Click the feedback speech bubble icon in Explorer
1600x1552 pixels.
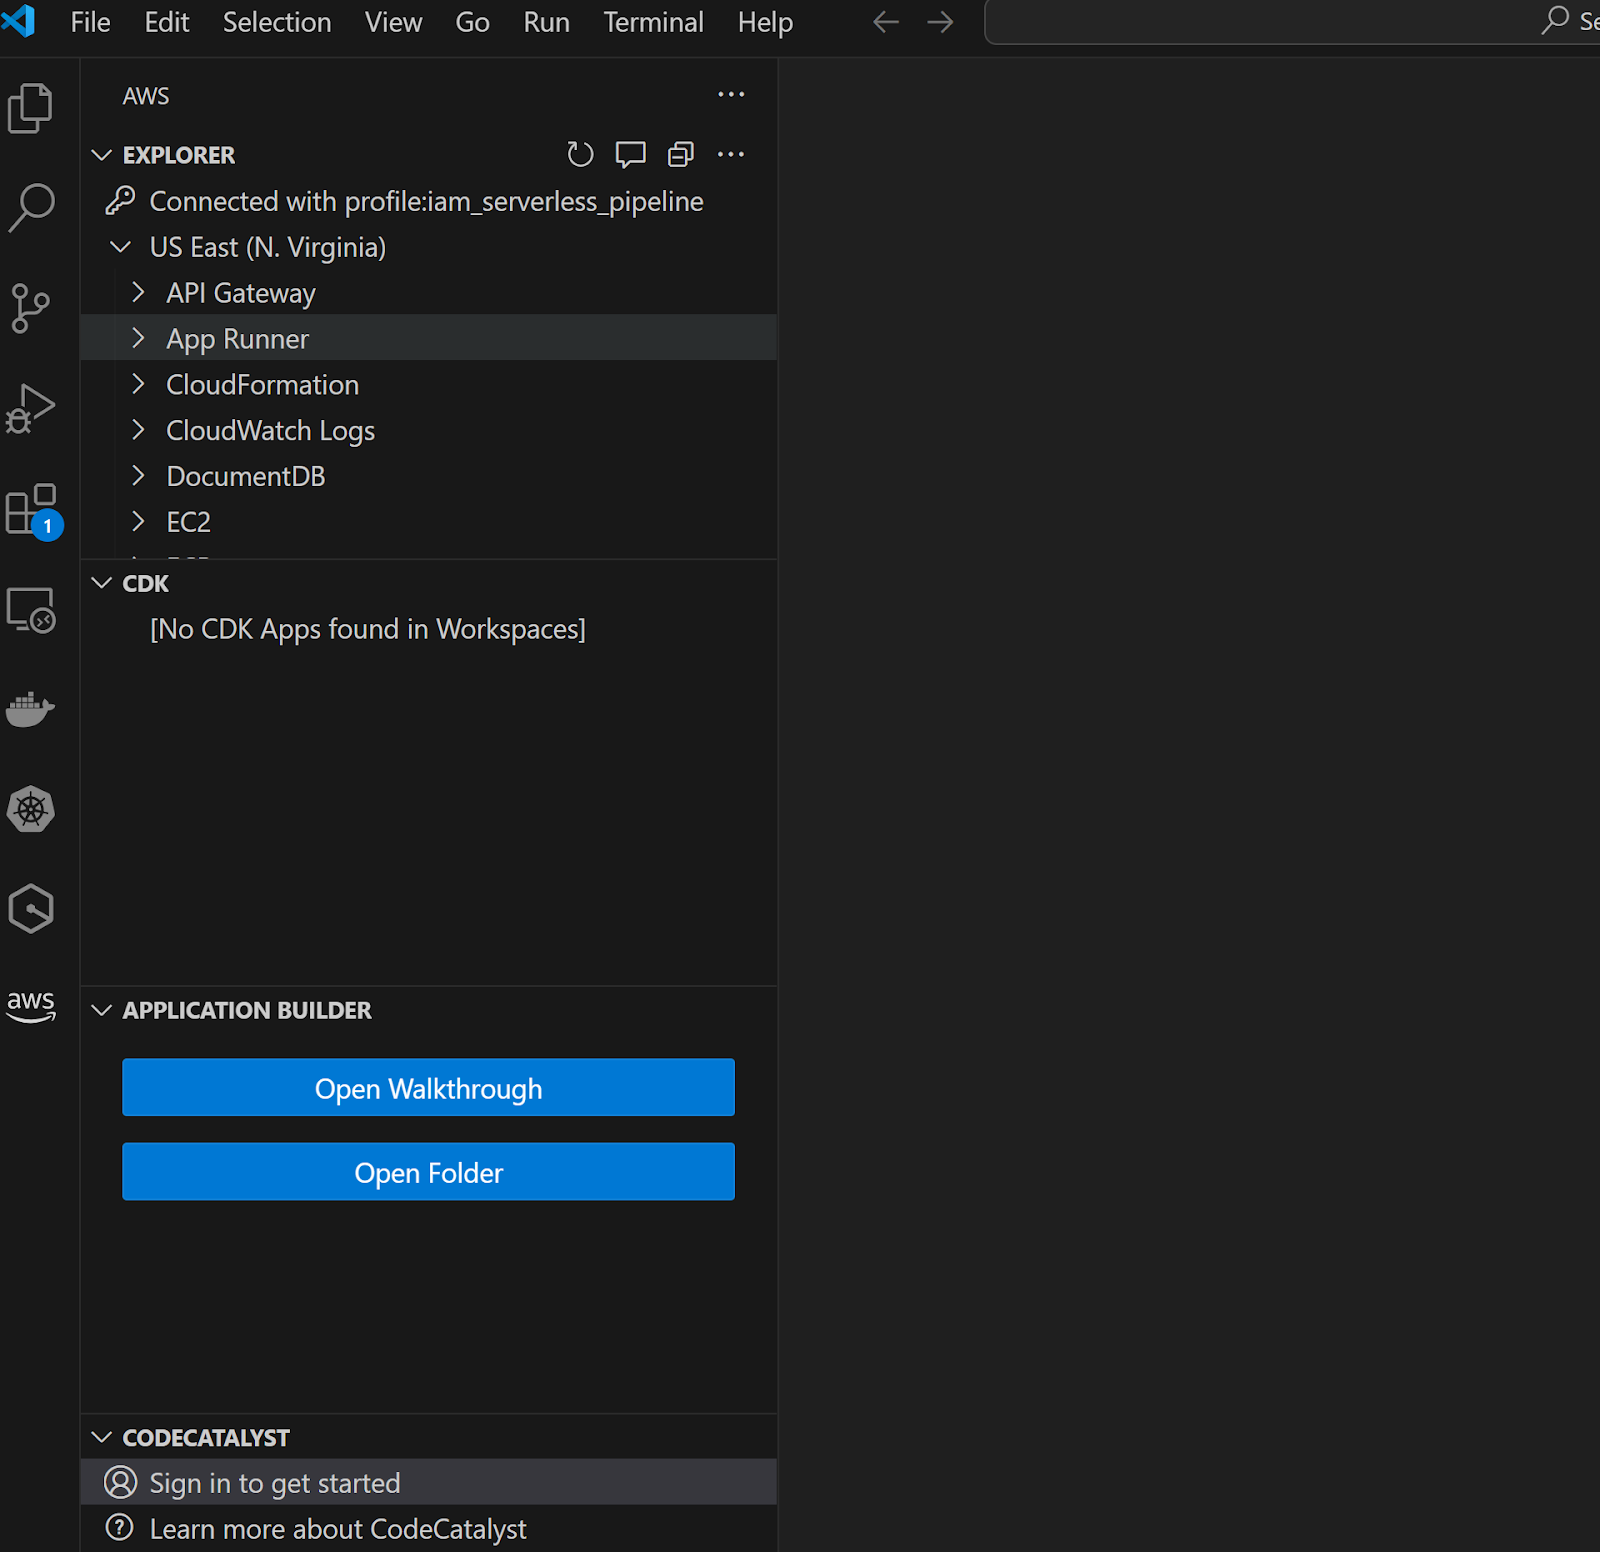coord(630,154)
